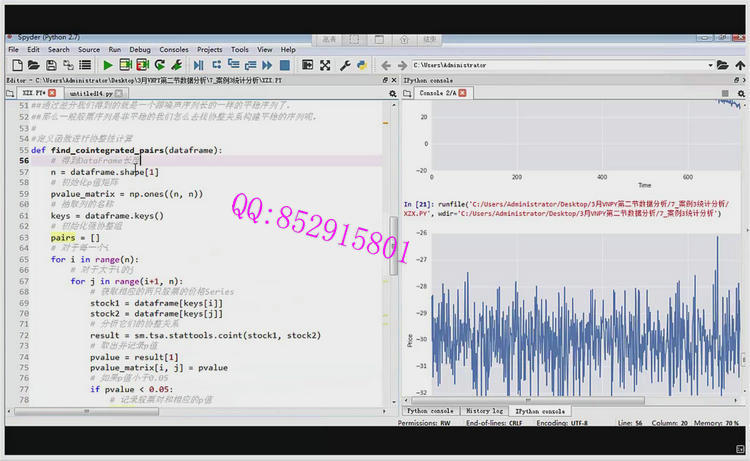This screenshot has height=461, width=750.
Task: Click the green Run file button
Action: tap(107, 65)
